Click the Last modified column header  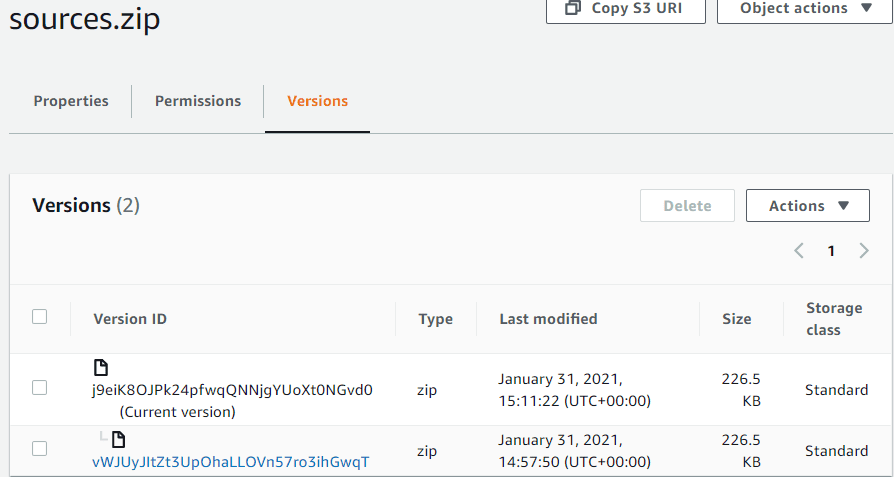(548, 319)
